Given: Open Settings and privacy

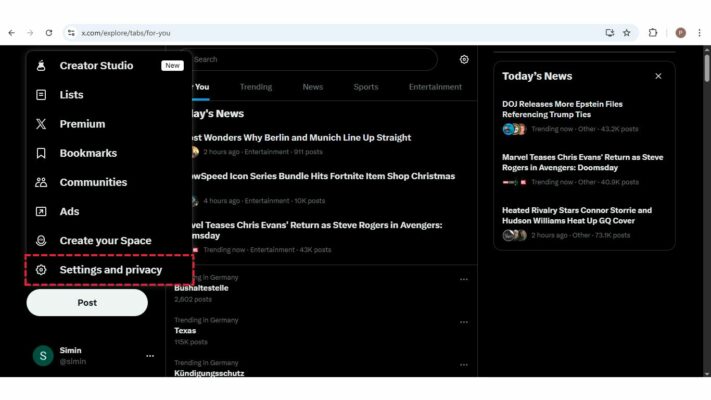Looking at the screenshot, I should tap(109, 270).
